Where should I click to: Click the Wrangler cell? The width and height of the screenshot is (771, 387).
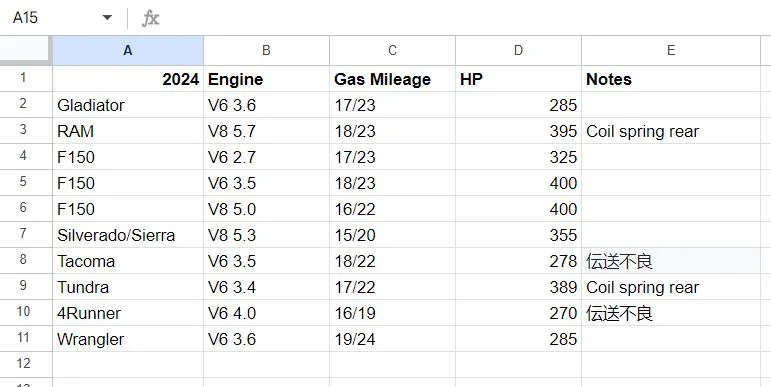coord(128,339)
